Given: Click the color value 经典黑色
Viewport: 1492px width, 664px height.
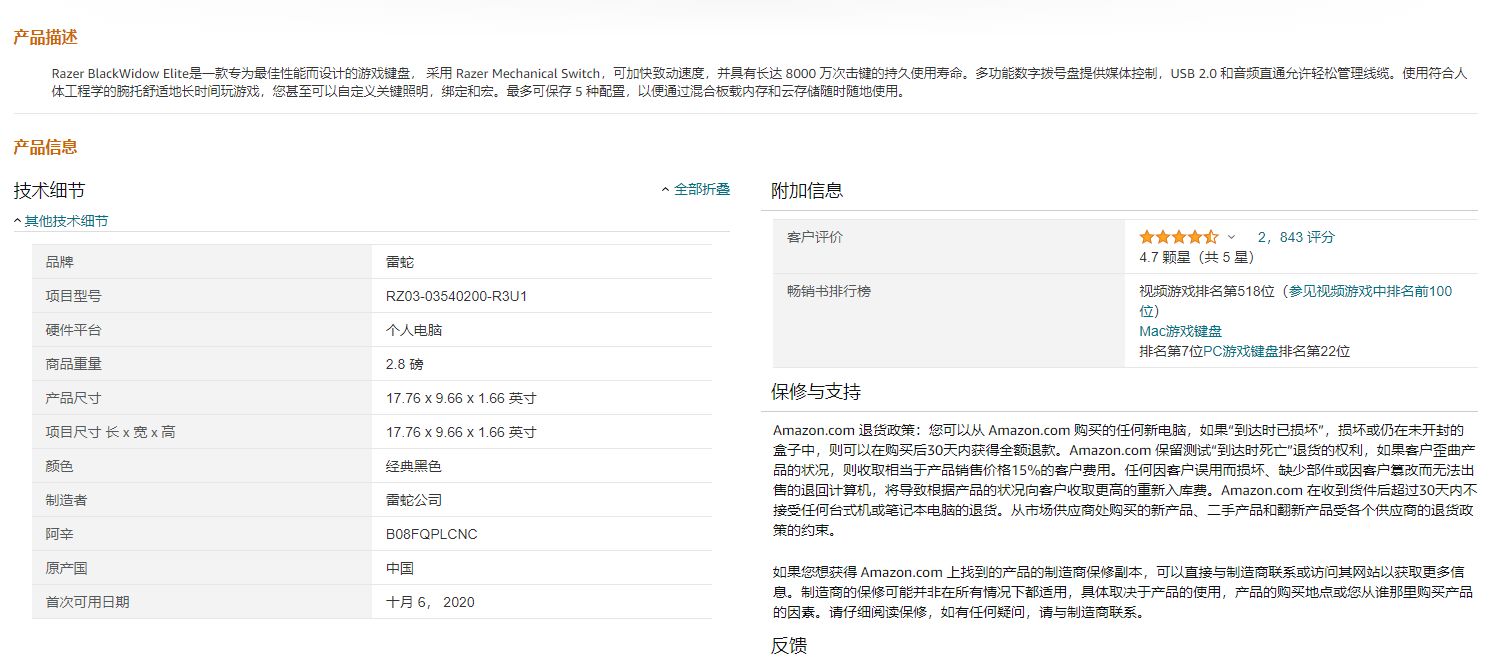Looking at the screenshot, I should click(x=414, y=466).
